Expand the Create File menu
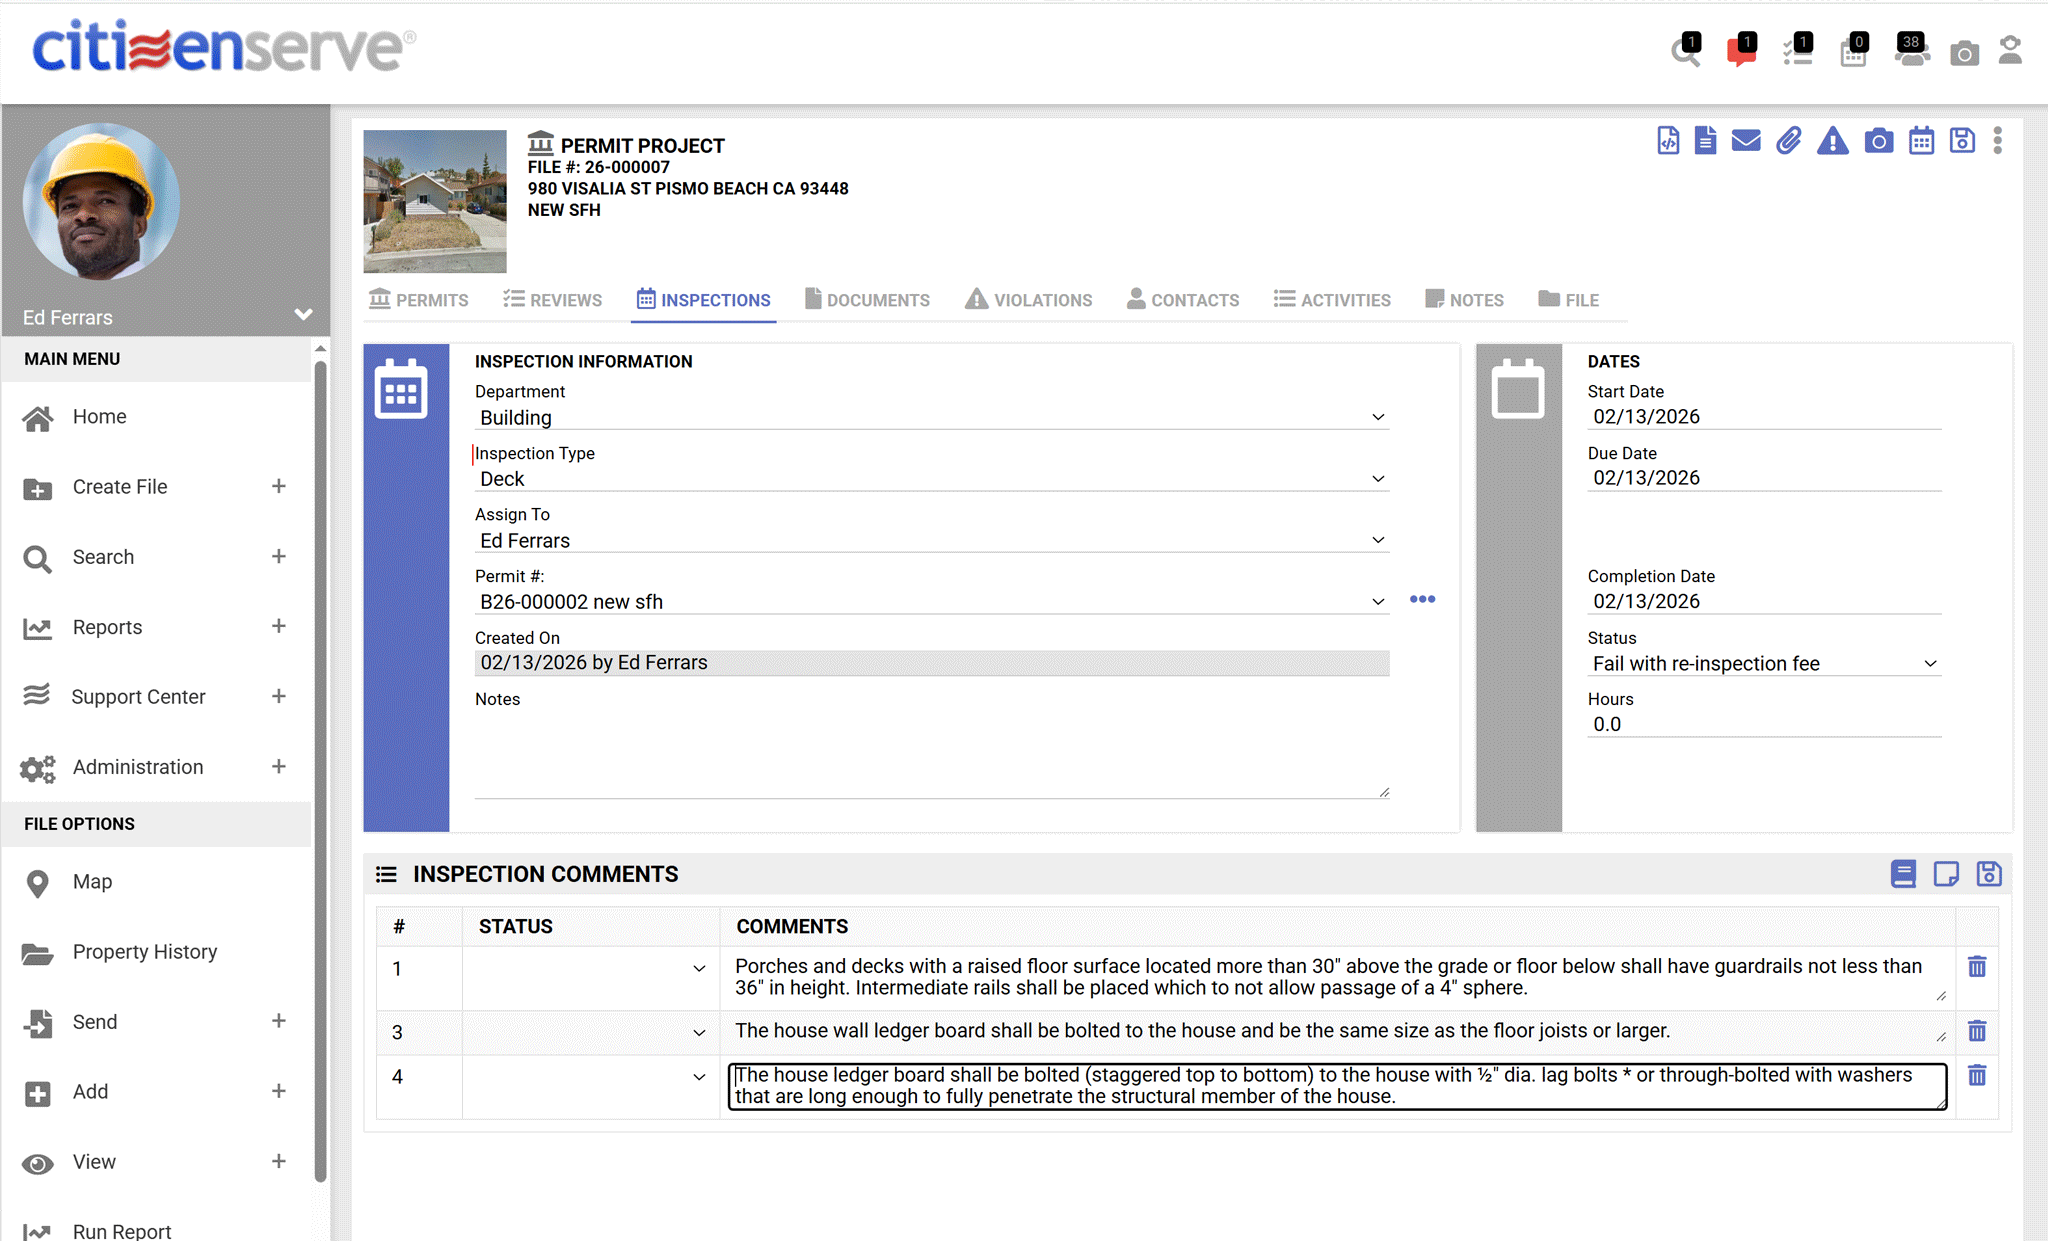The height and width of the screenshot is (1241, 2048). click(278, 486)
